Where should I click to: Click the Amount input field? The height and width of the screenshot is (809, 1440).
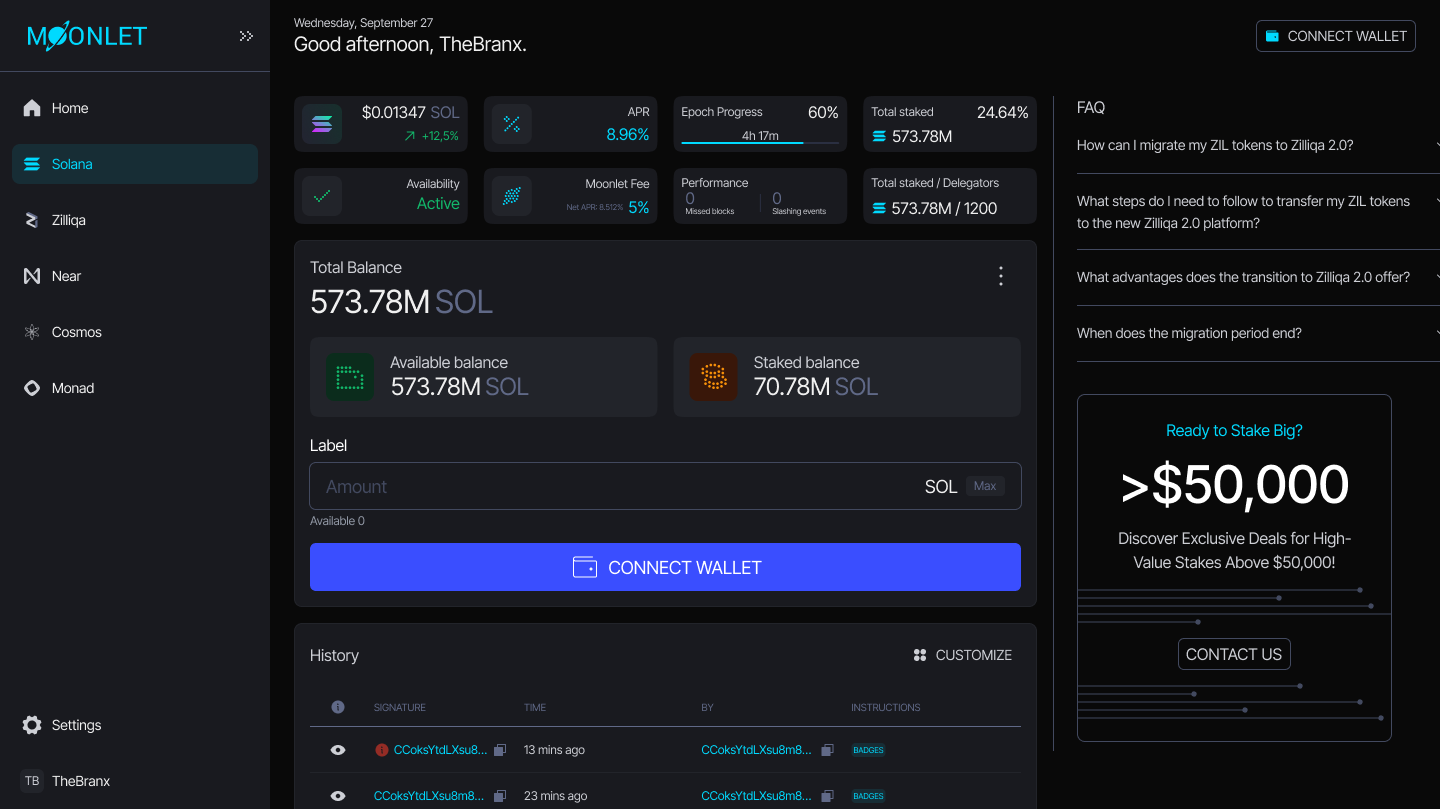pos(665,486)
